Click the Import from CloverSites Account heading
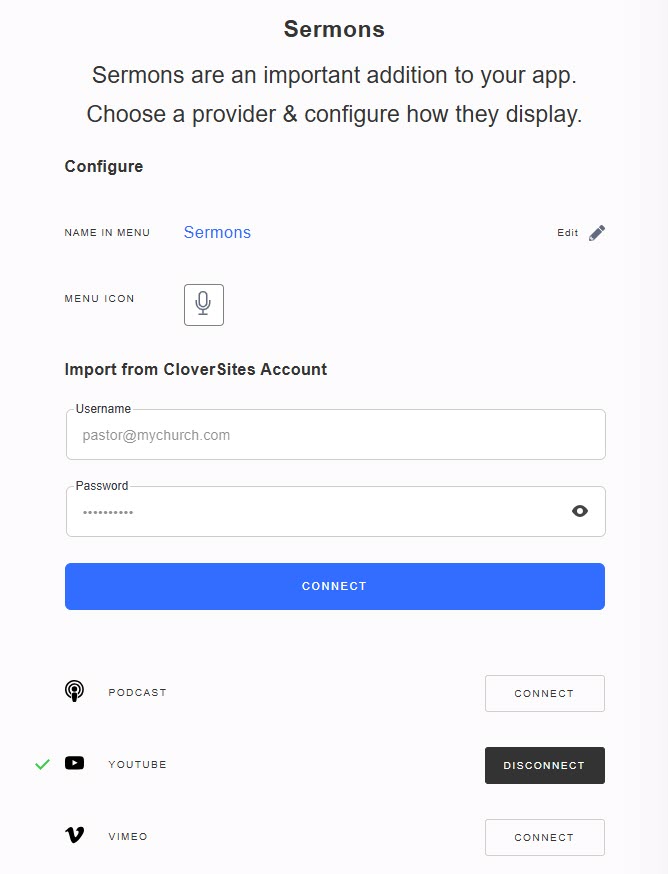 tap(196, 369)
